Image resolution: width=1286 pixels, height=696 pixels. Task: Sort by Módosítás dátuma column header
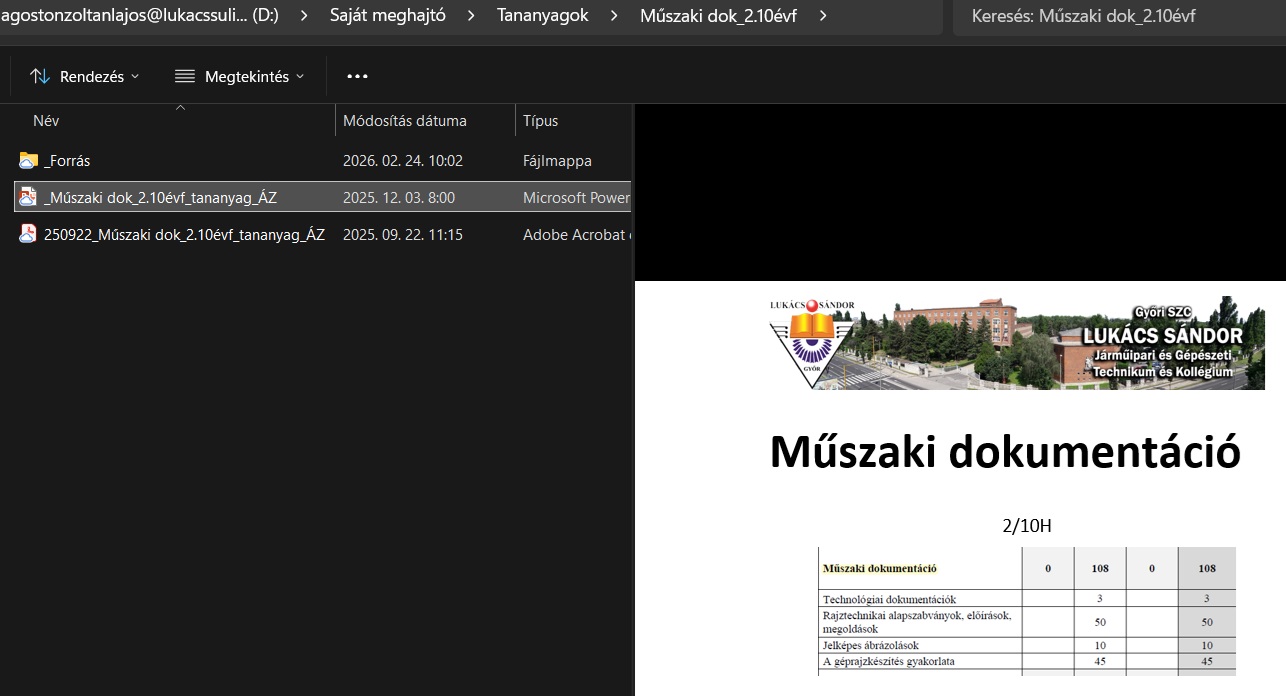(405, 121)
